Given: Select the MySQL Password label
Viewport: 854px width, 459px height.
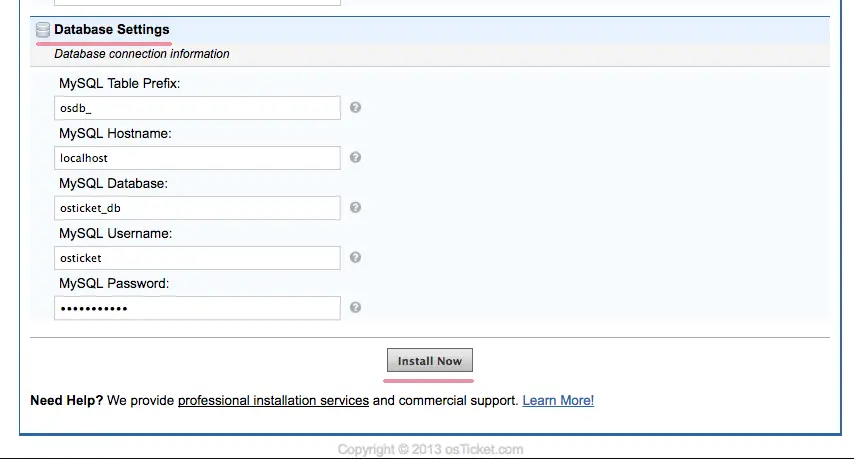Looking at the screenshot, I should [114, 284].
